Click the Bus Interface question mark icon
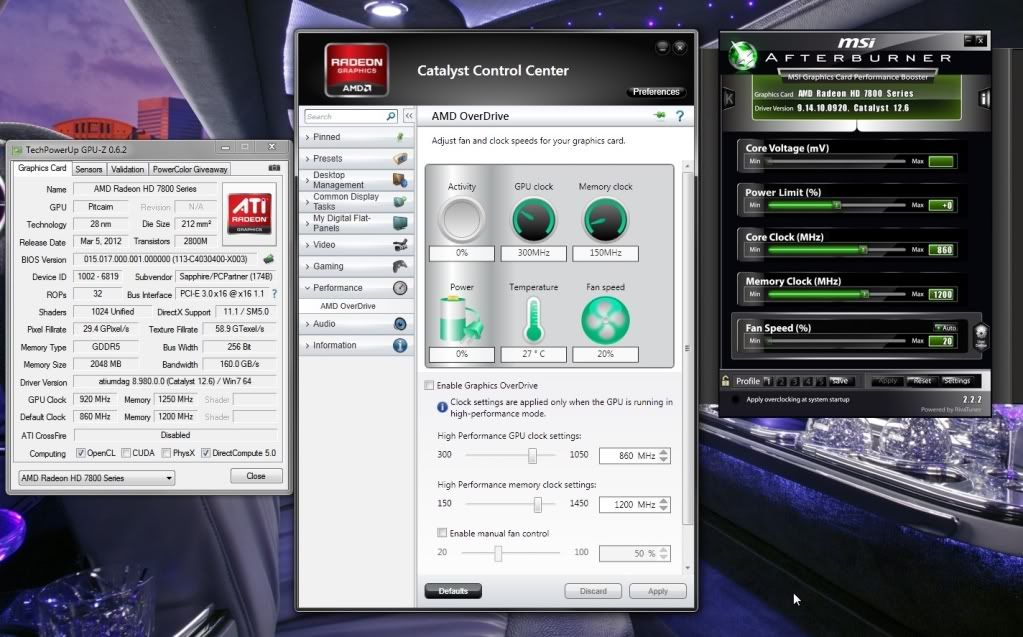Screen dimensions: 1023x637 (x=275, y=294)
